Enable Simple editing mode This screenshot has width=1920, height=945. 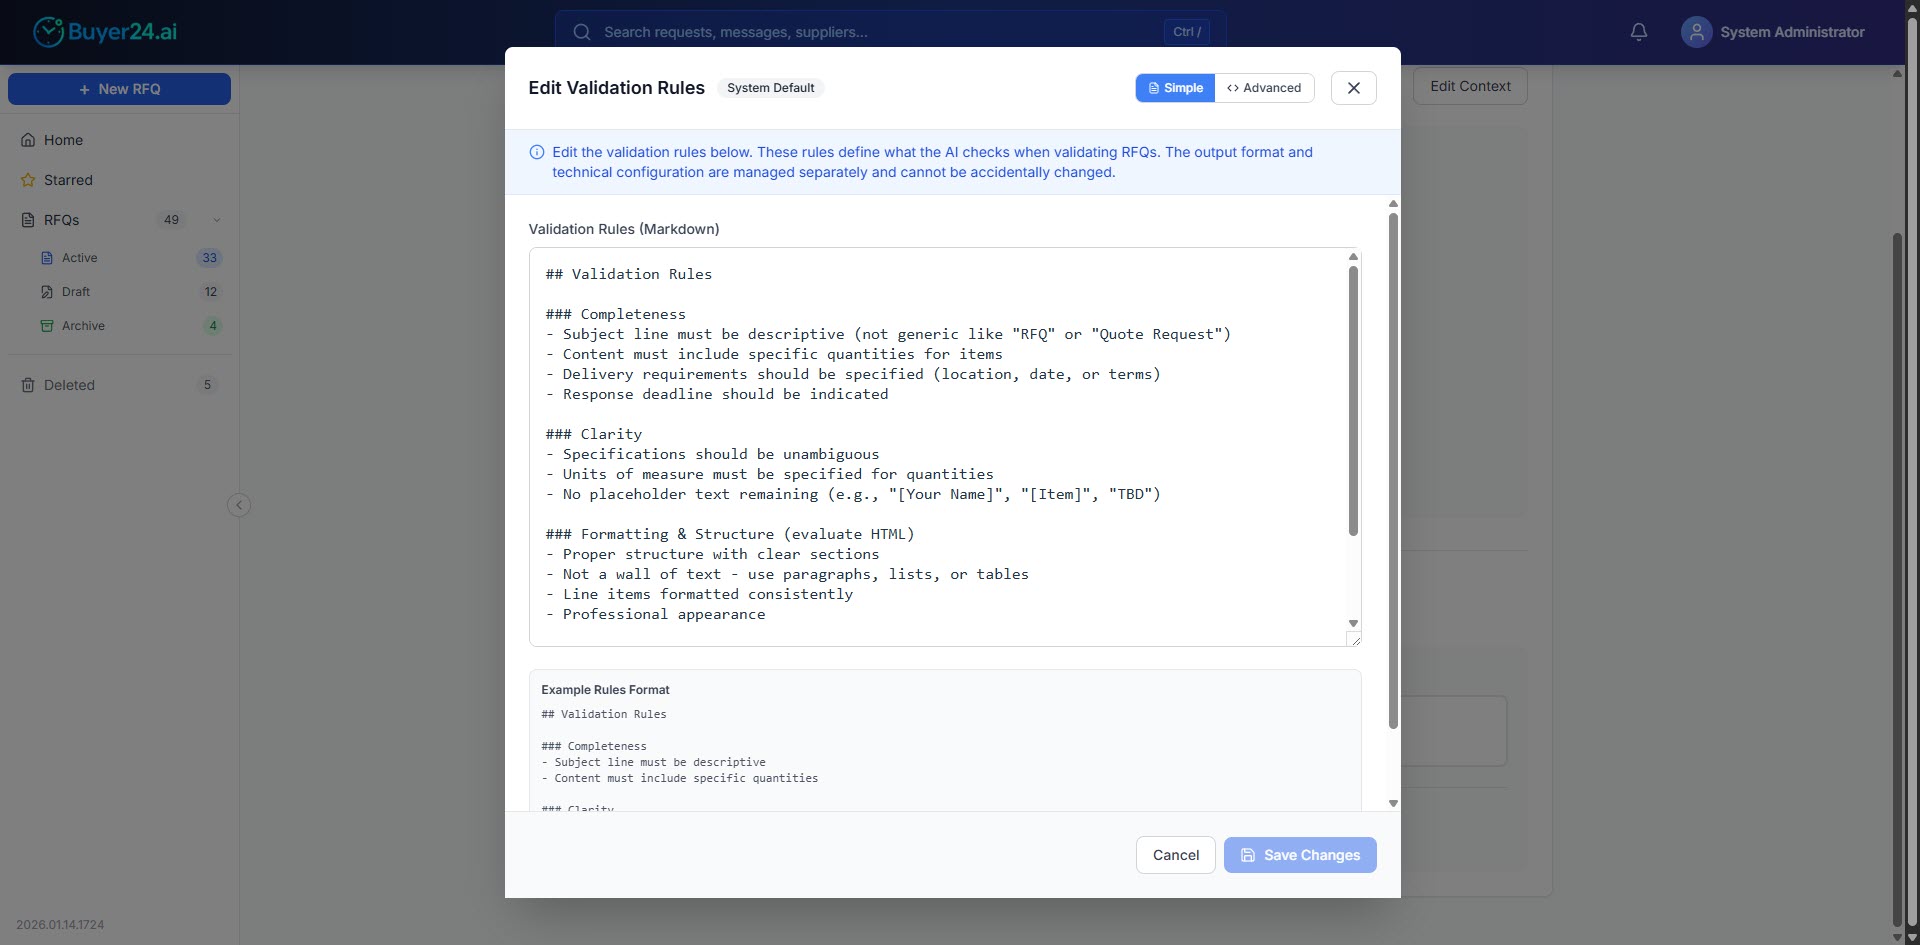[x=1174, y=88]
